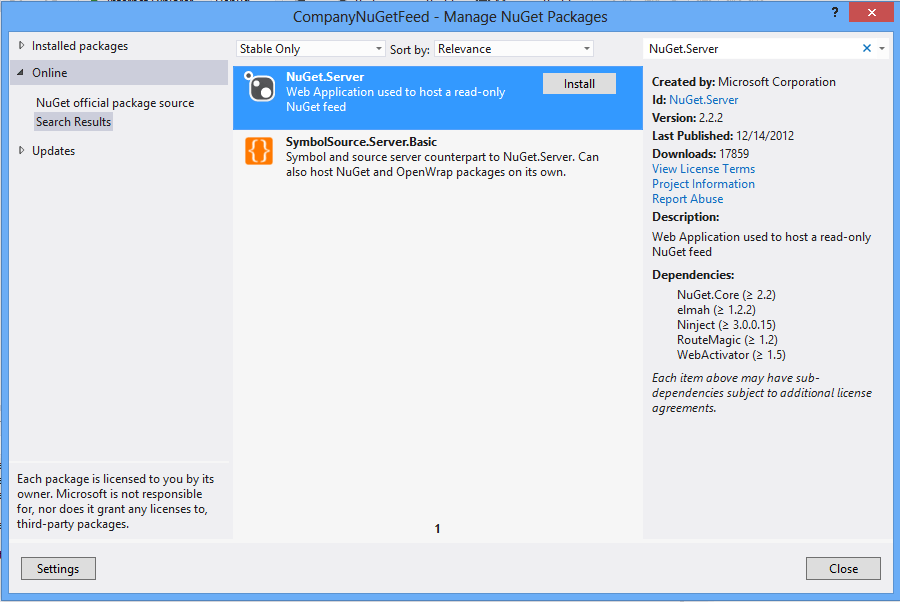This screenshot has height=602, width=900.
Task: Click the SymbolSource.Server.Basic package icon
Action: tap(259, 151)
